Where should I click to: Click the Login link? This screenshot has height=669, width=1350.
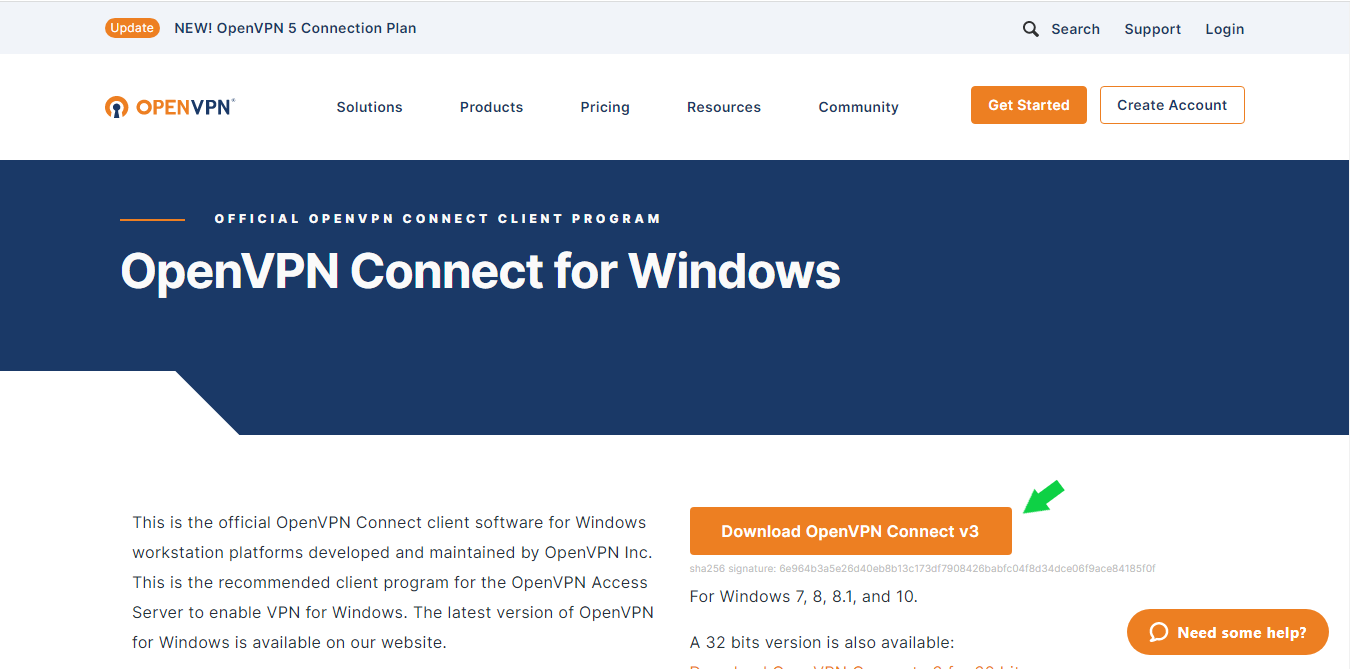(x=1225, y=29)
